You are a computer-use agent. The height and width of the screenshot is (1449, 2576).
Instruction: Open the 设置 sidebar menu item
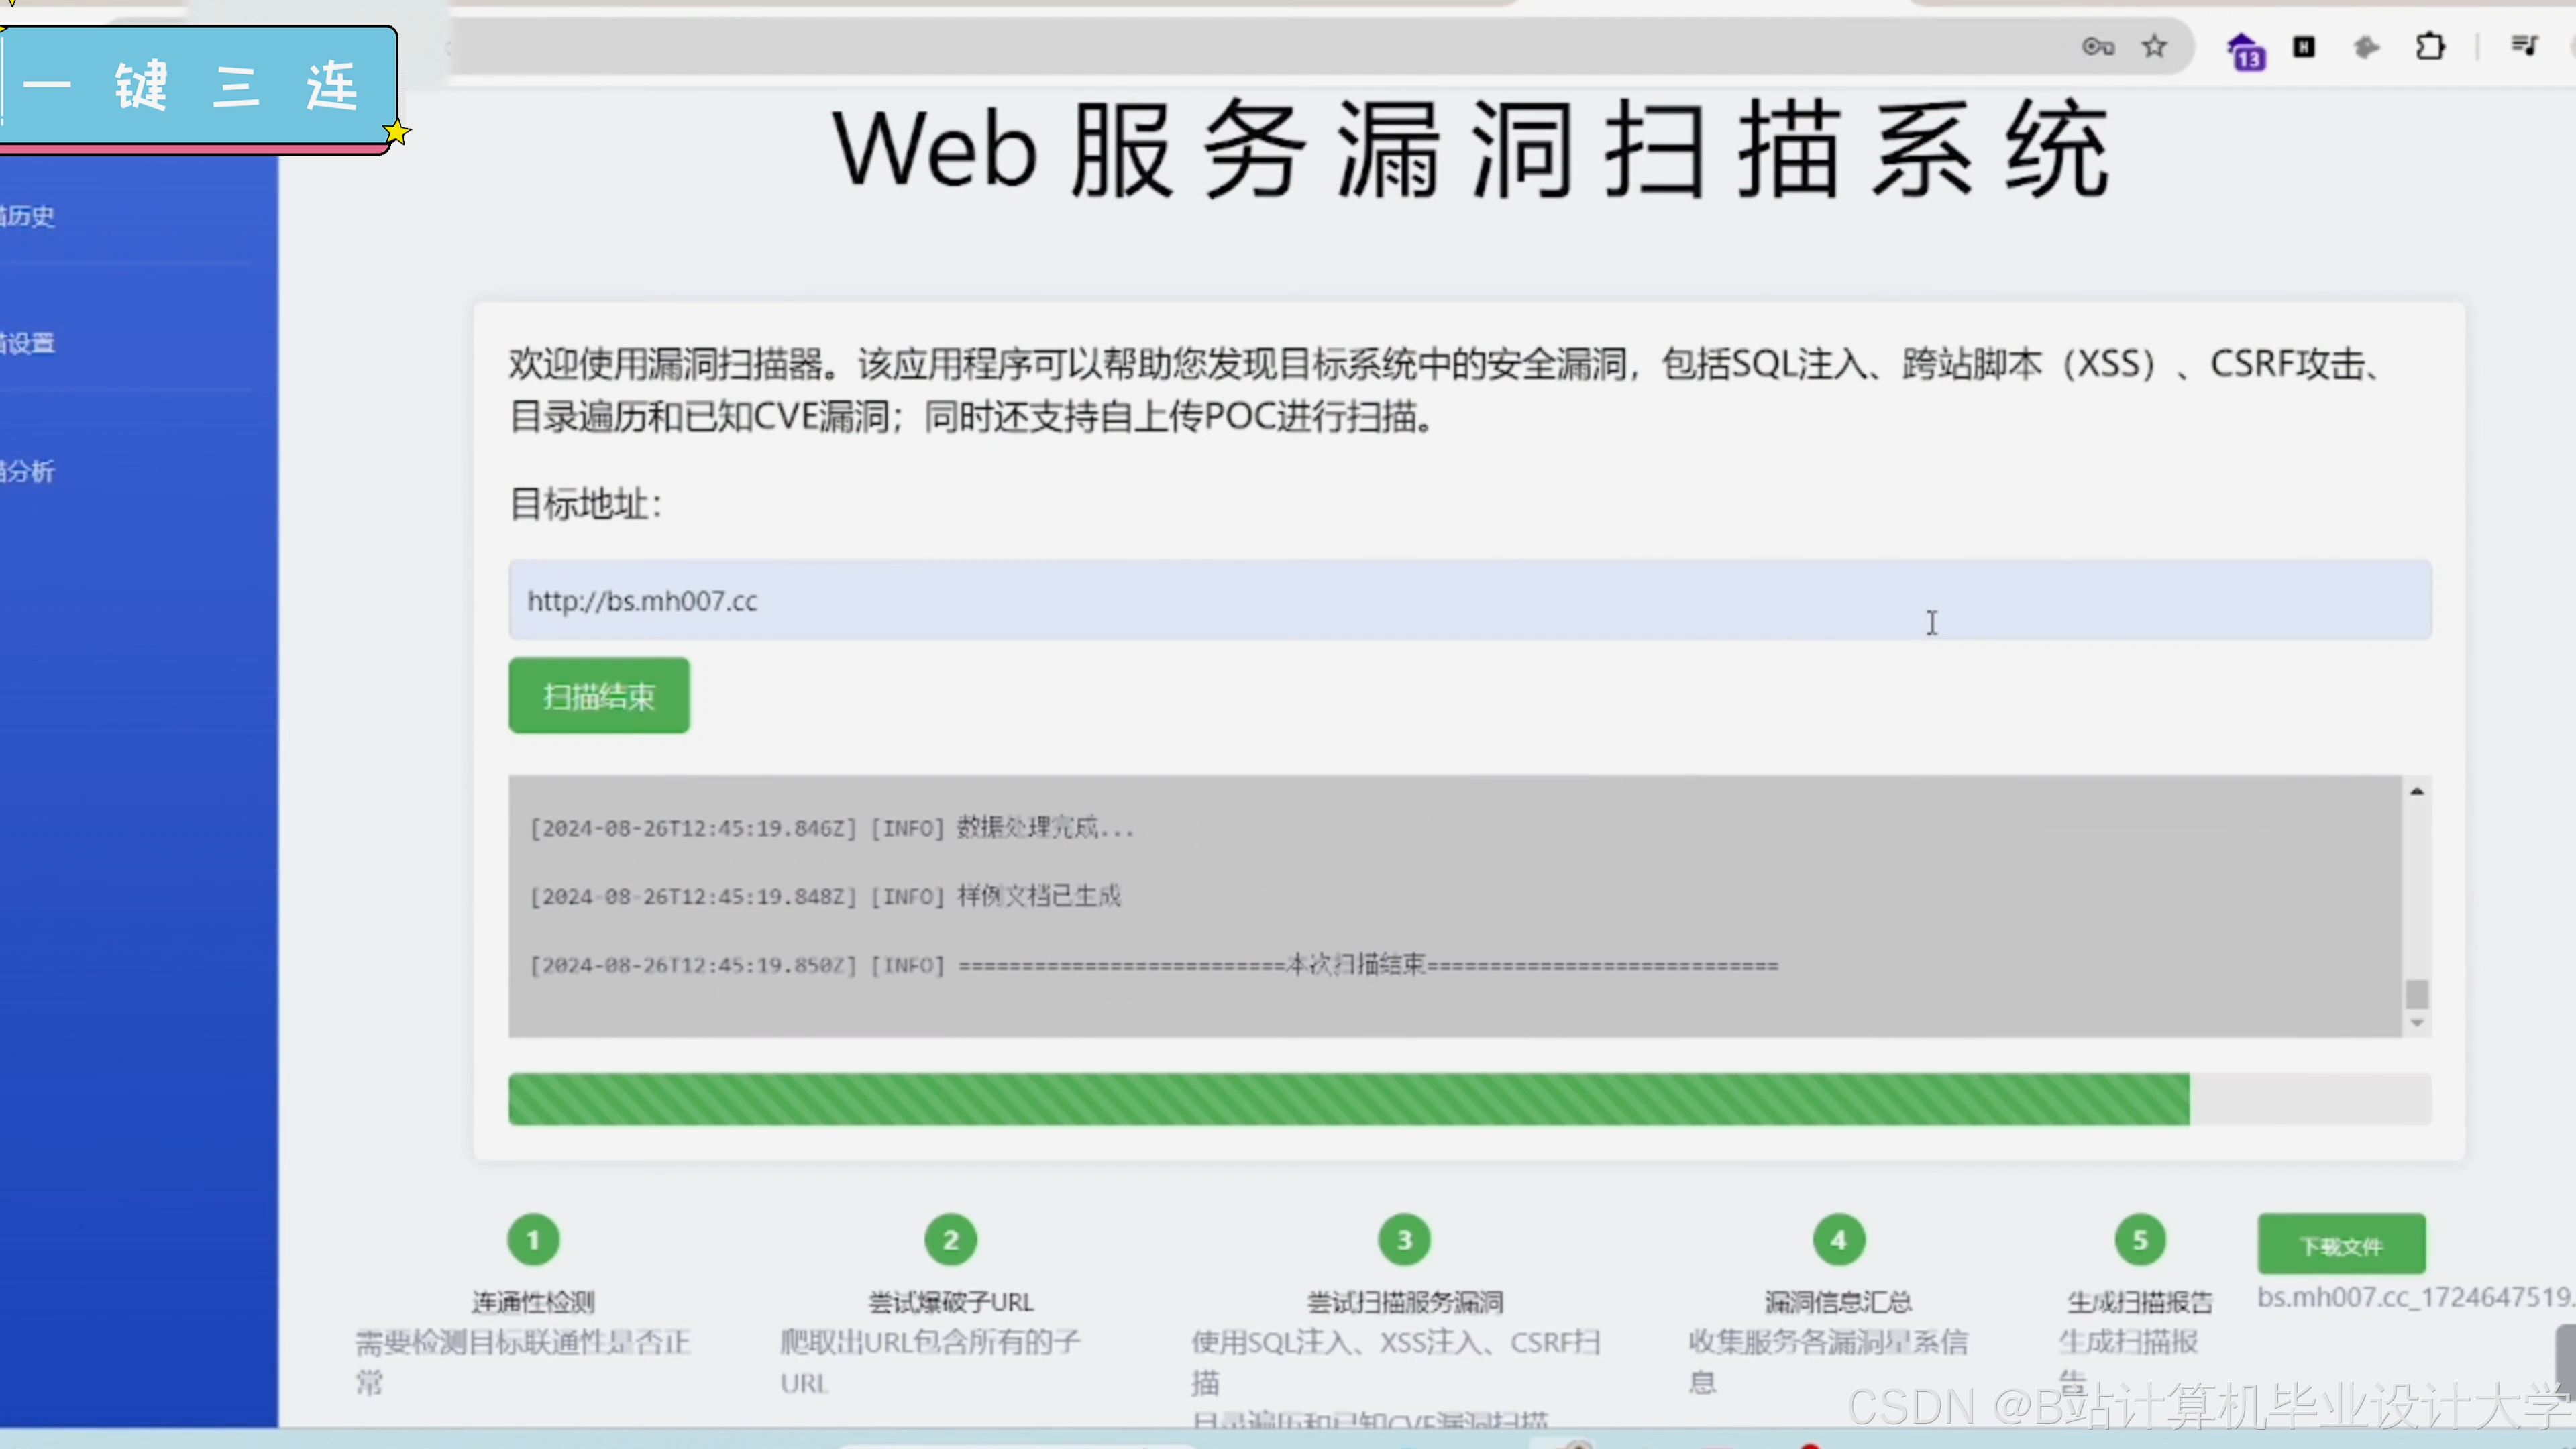tap(30, 343)
